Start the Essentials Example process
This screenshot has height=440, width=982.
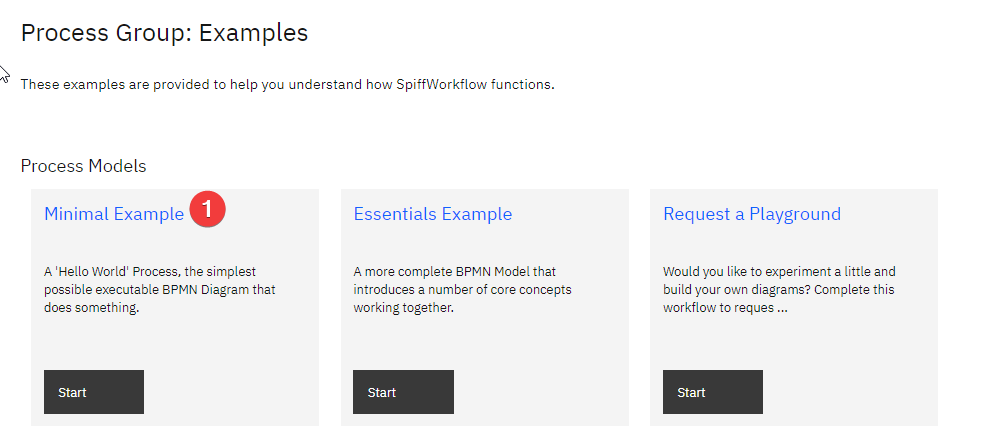(403, 392)
